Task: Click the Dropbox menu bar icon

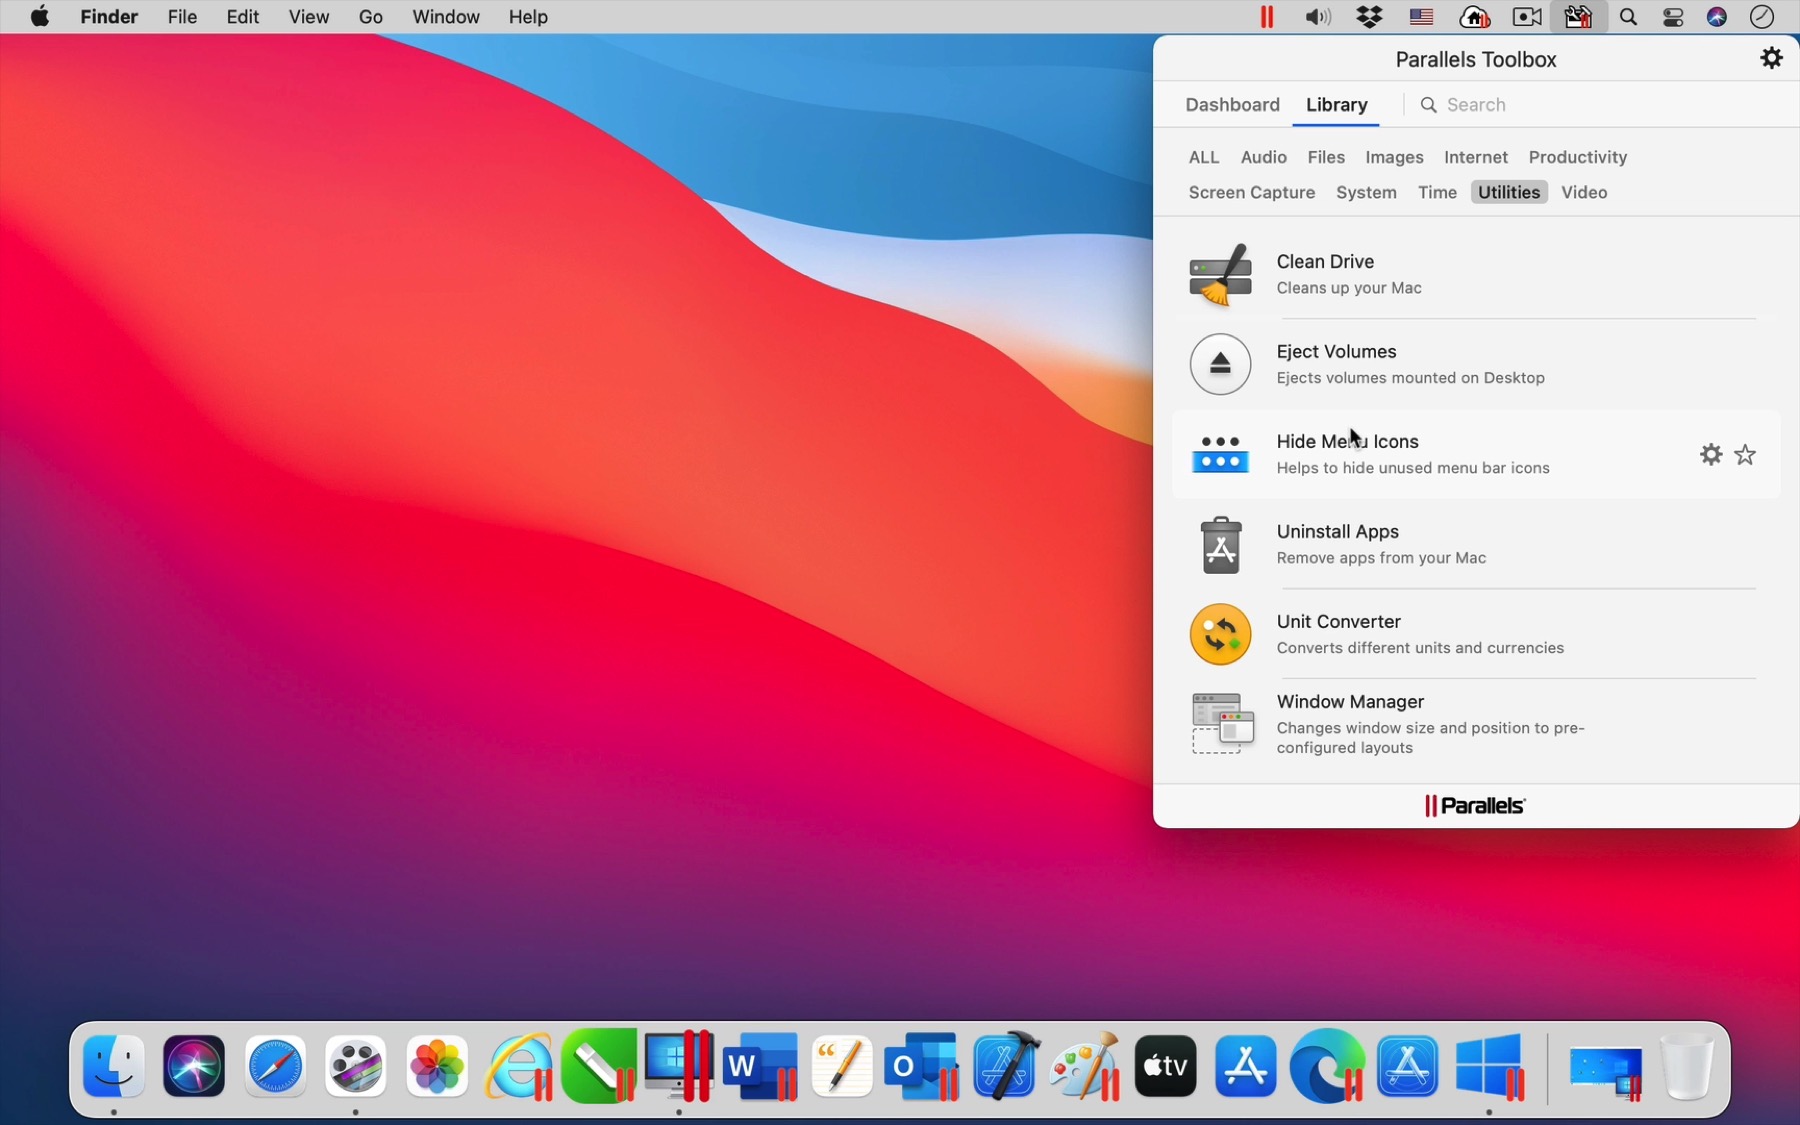Action: point(1370,16)
